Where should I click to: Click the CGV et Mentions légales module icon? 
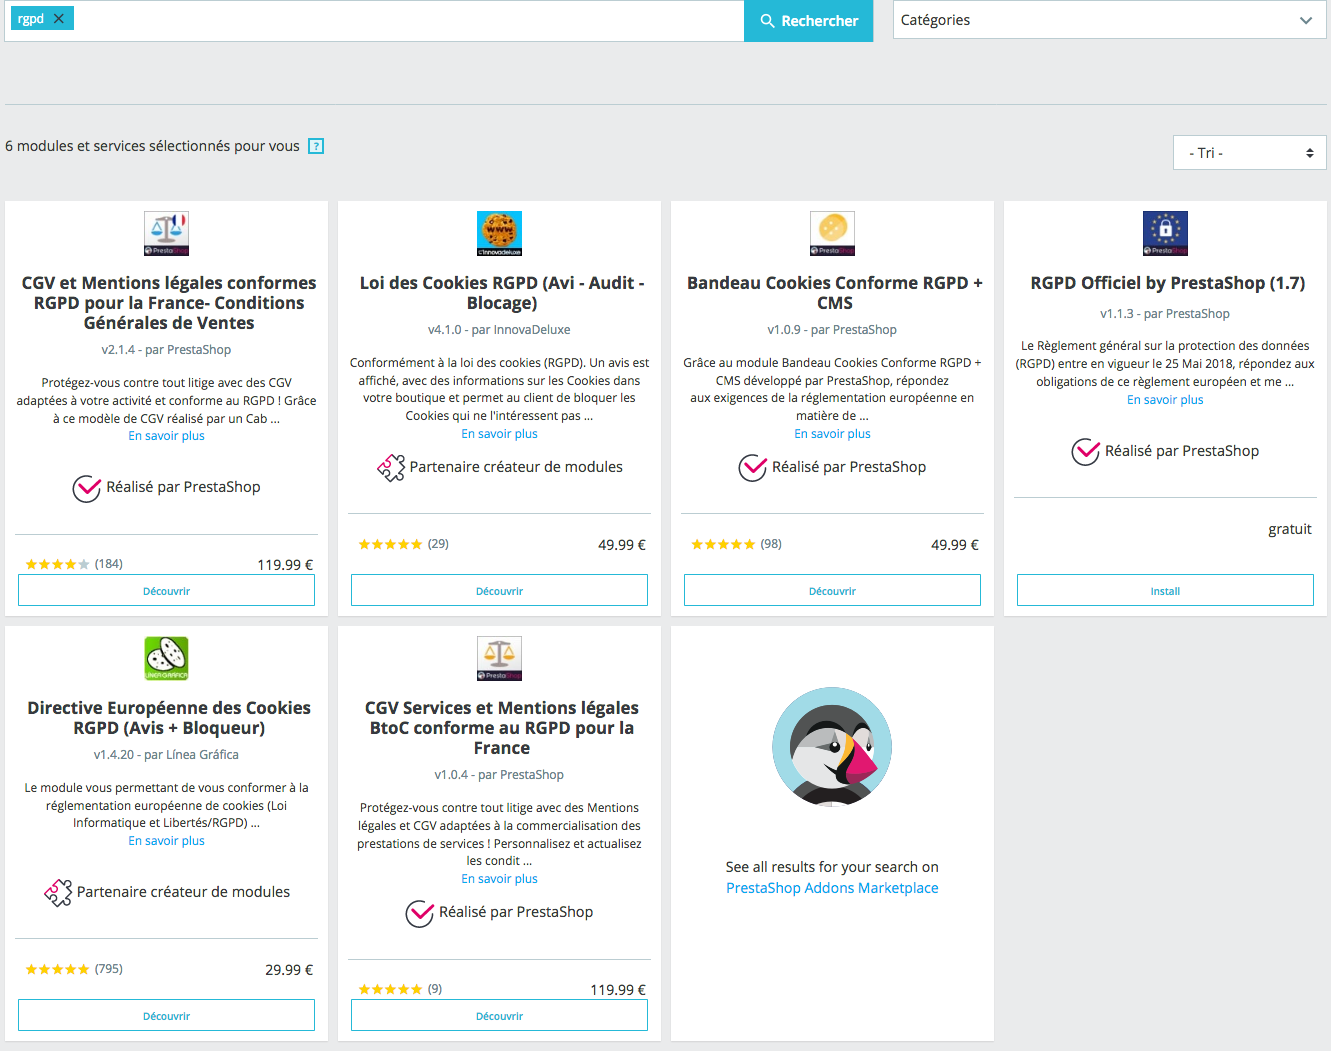click(x=166, y=234)
